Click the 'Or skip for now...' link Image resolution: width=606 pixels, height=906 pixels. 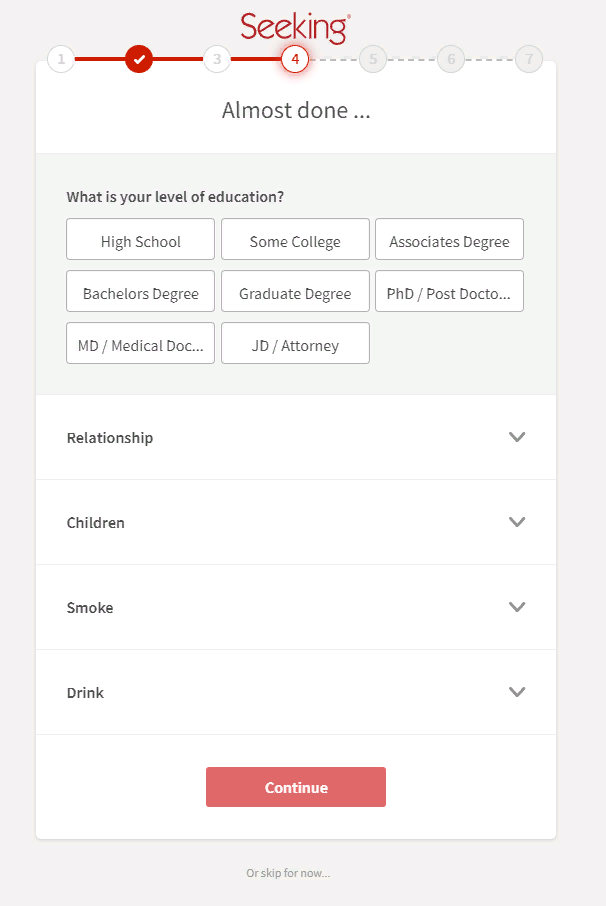point(288,873)
